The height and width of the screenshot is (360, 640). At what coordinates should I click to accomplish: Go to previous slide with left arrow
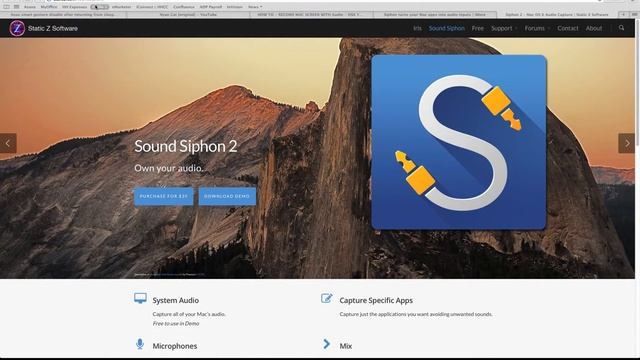[8, 143]
